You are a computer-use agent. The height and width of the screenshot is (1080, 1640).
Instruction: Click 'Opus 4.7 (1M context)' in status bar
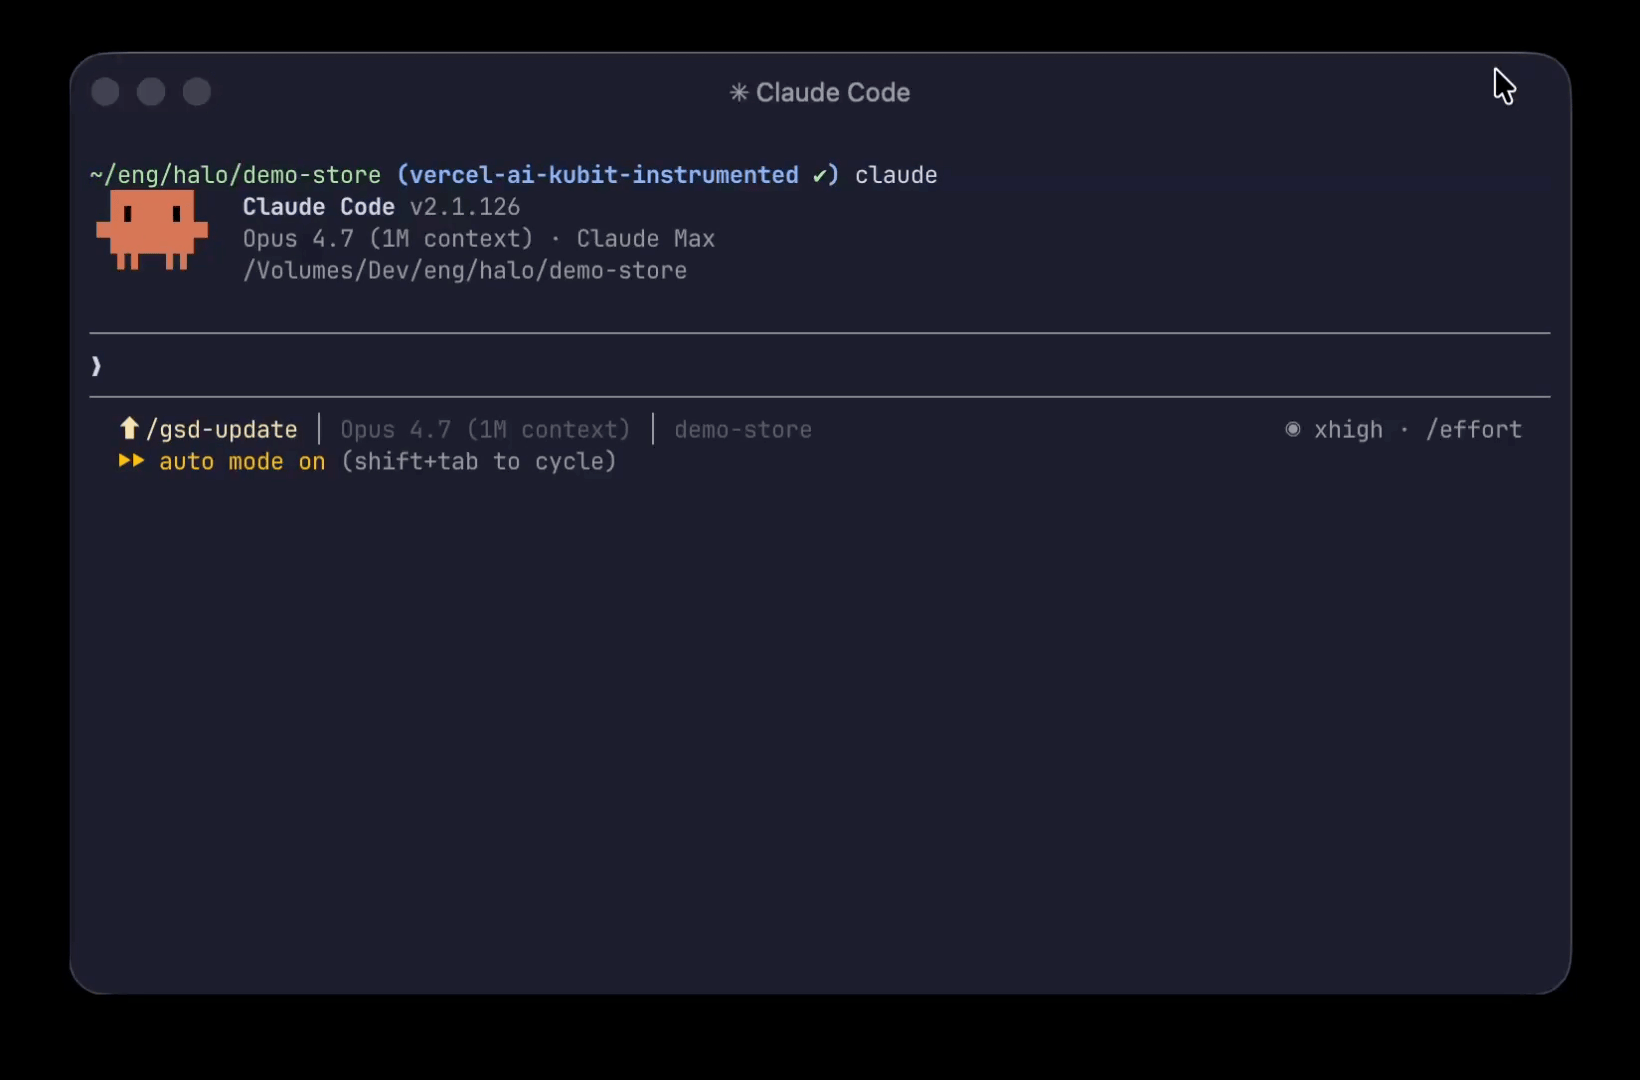pyautogui.click(x=485, y=430)
